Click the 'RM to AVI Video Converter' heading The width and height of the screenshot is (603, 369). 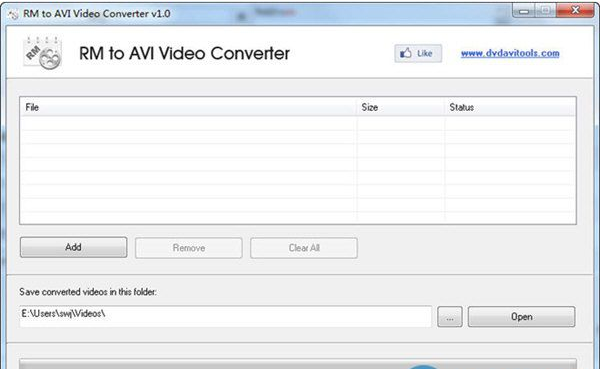click(x=184, y=53)
